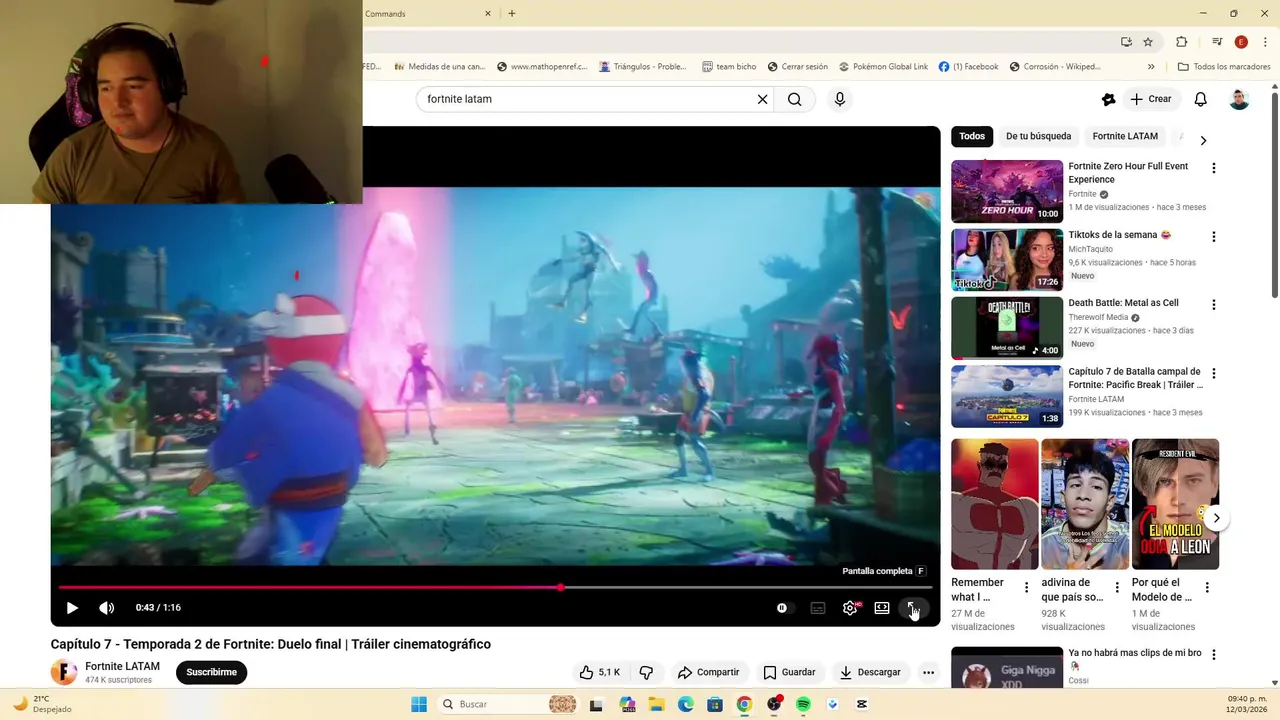Like the video with thumbs up
This screenshot has height=720, width=1280.
point(600,672)
